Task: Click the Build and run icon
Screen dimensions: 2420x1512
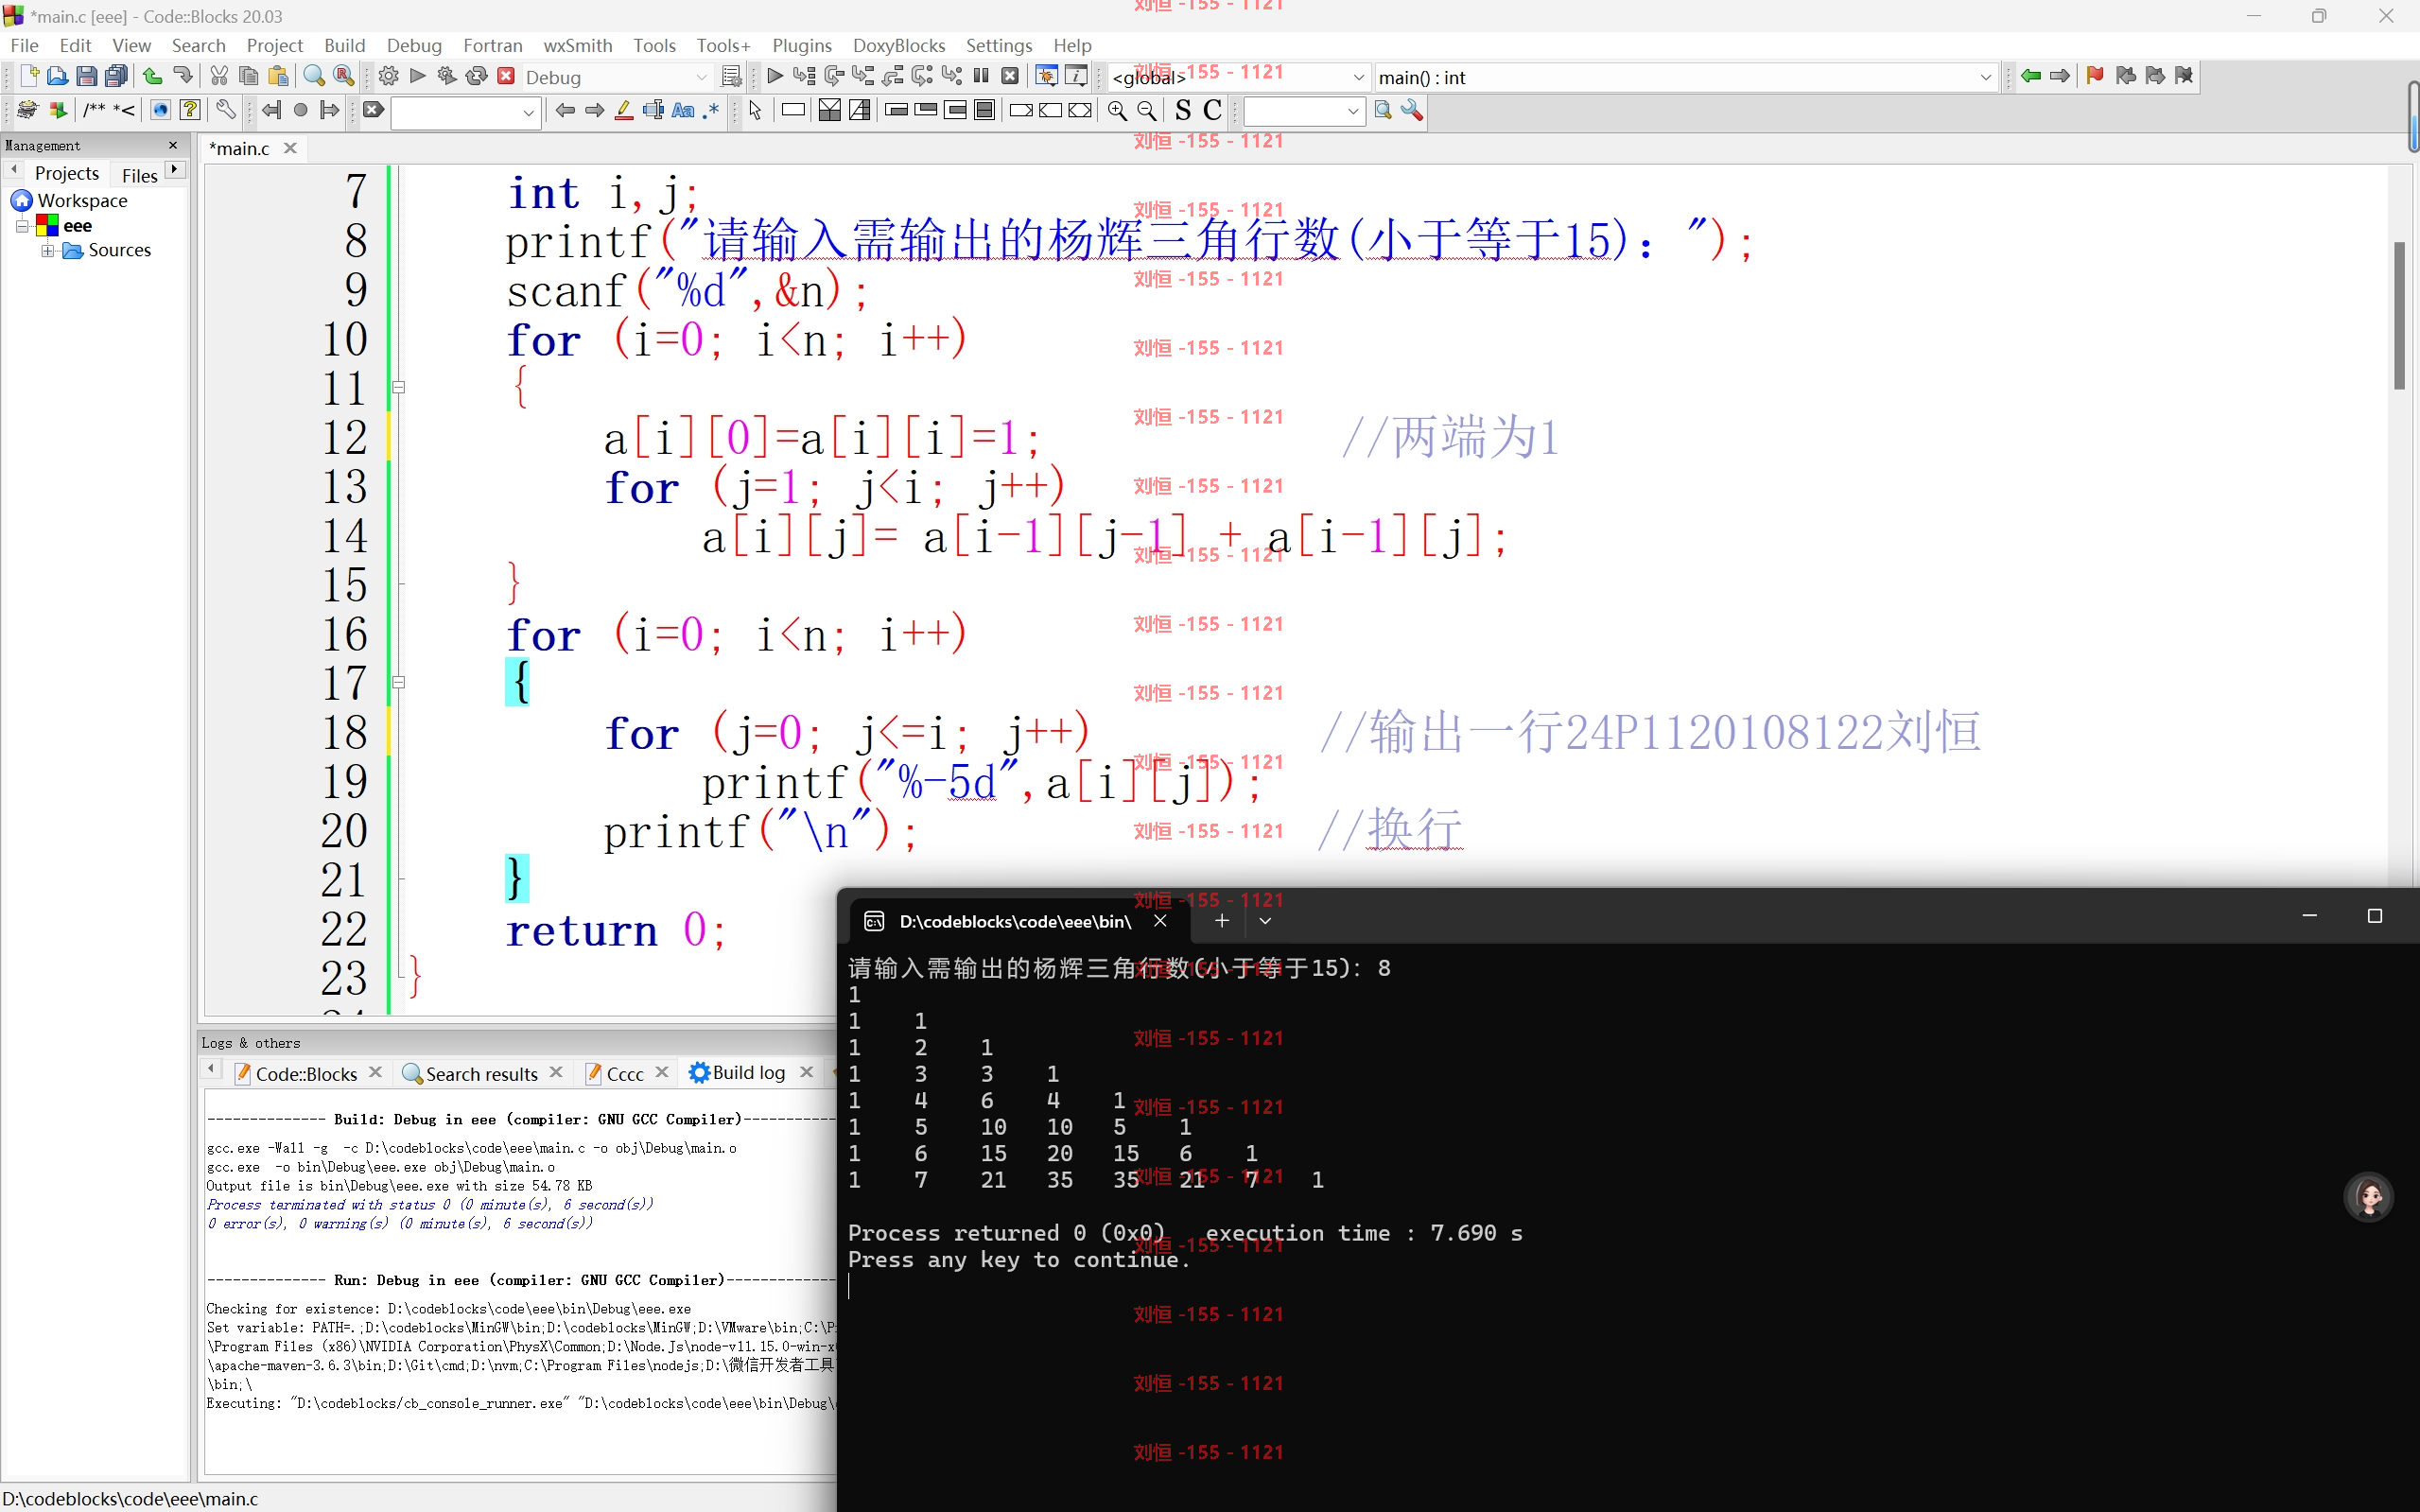Action: point(447,76)
